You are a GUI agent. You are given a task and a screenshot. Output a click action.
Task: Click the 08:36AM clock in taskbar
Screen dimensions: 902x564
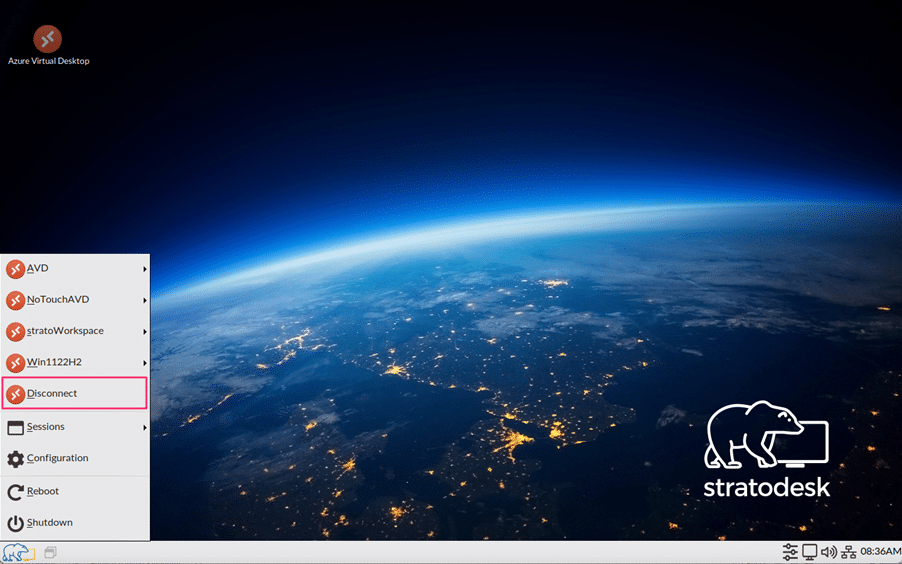(x=881, y=552)
